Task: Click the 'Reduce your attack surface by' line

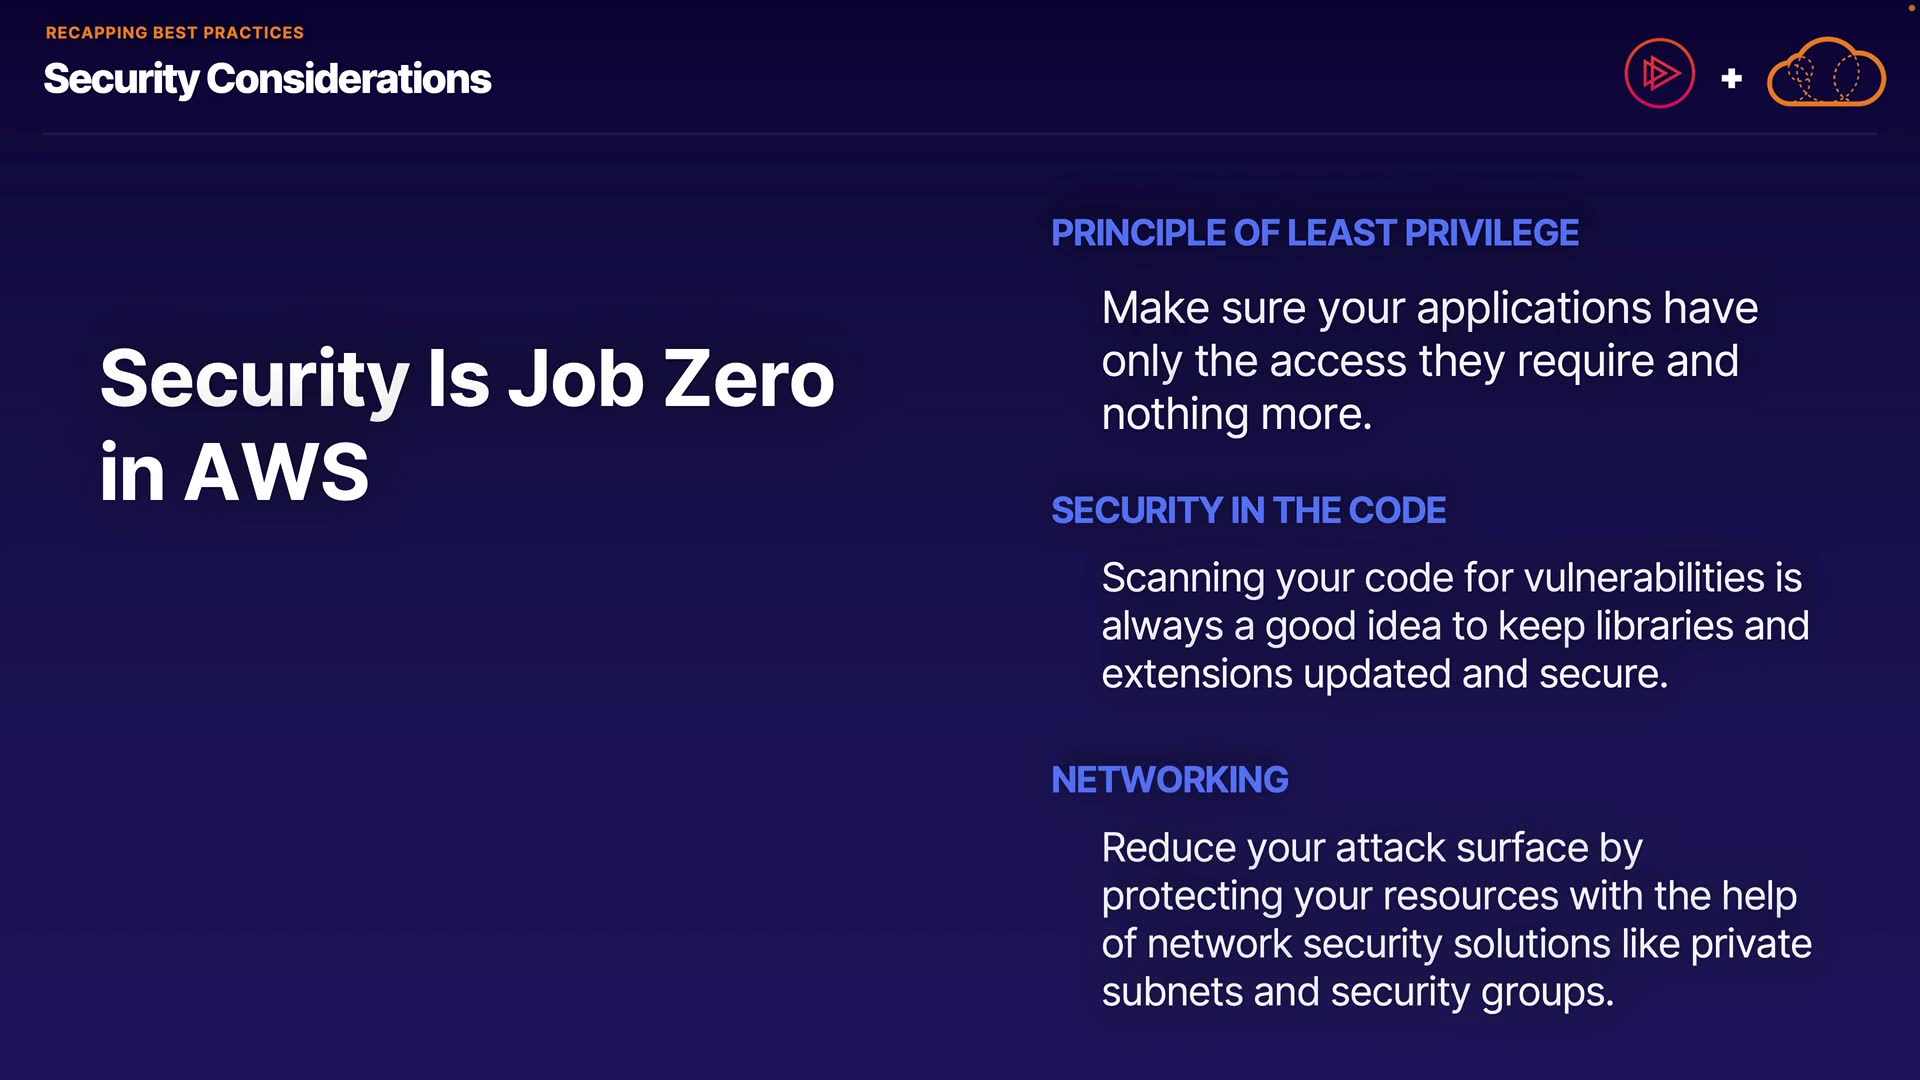Action: pyautogui.click(x=1371, y=848)
